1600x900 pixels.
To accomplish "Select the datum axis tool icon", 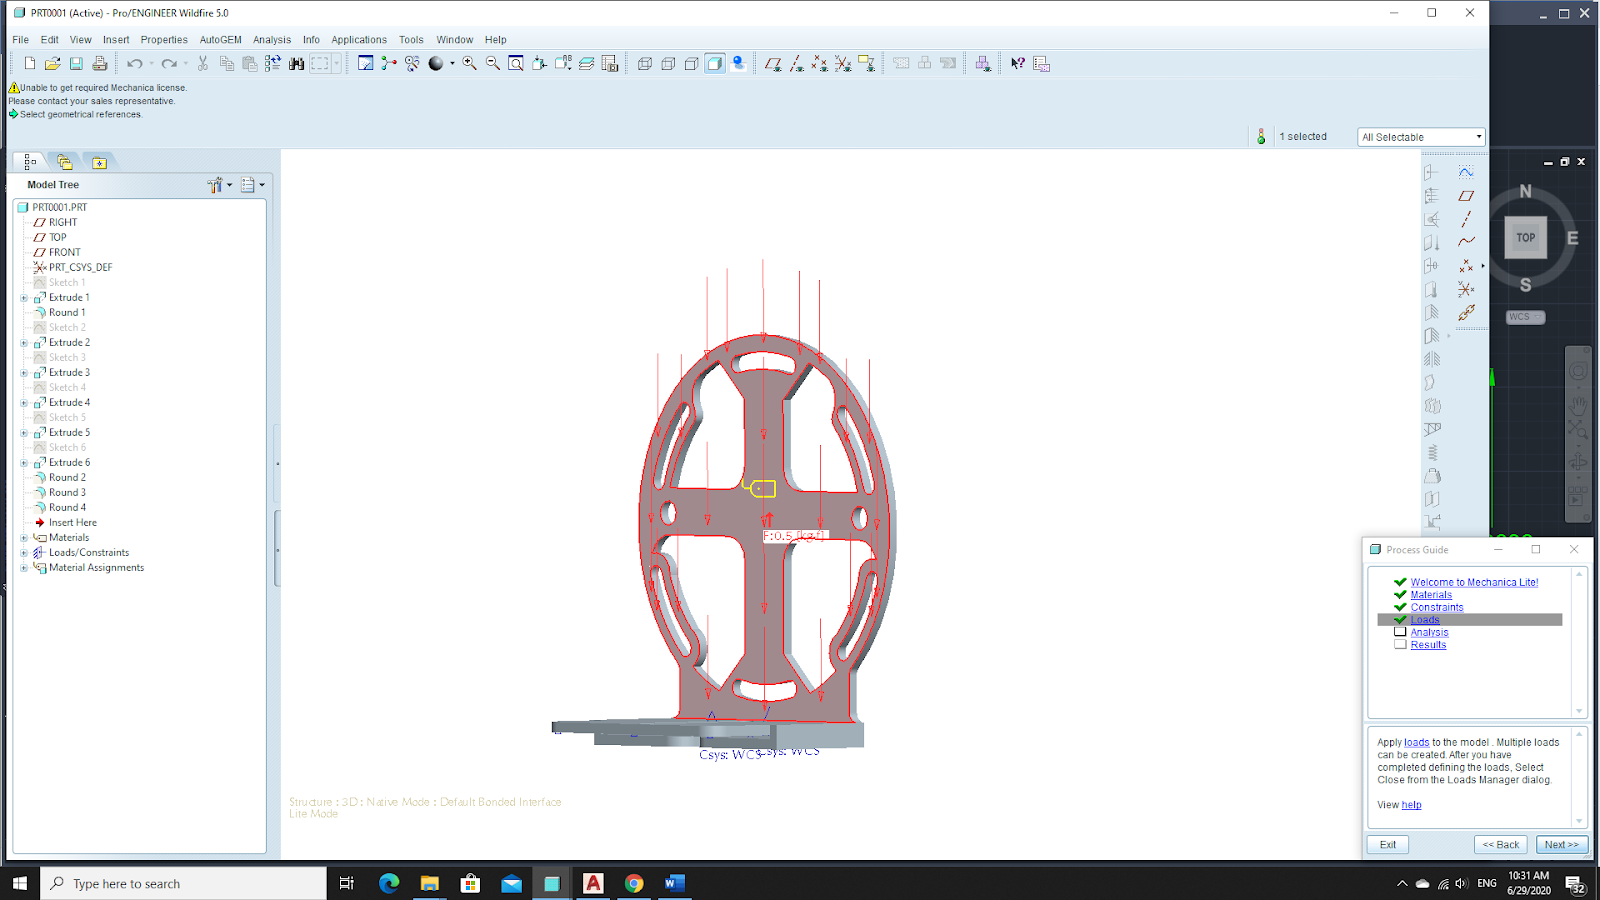I will (1466, 219).
